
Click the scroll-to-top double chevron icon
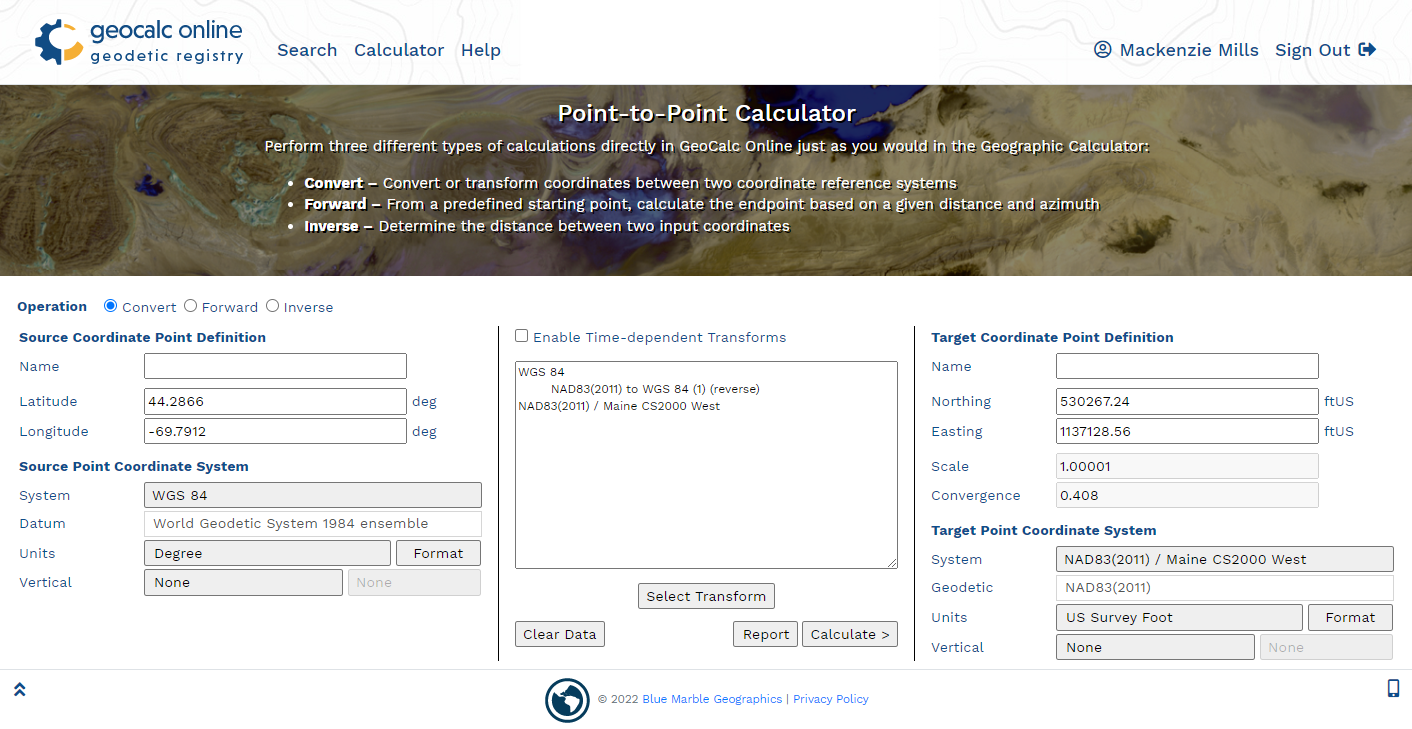(19, 689)
